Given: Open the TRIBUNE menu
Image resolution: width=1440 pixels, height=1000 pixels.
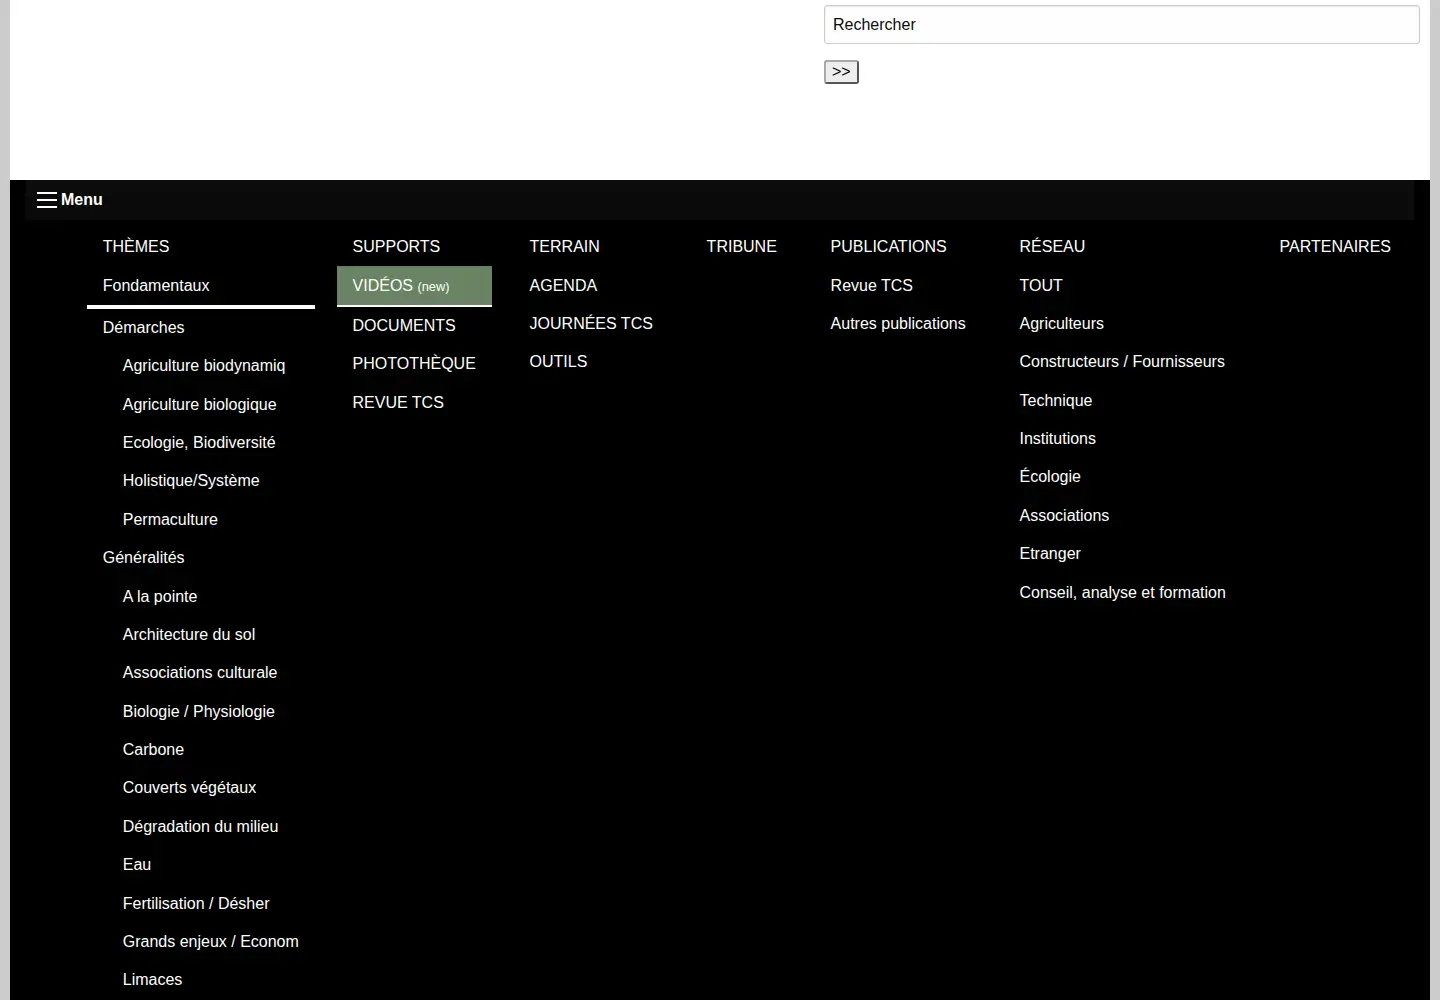Looking at the screenshot, I should (x=742, y=246).
